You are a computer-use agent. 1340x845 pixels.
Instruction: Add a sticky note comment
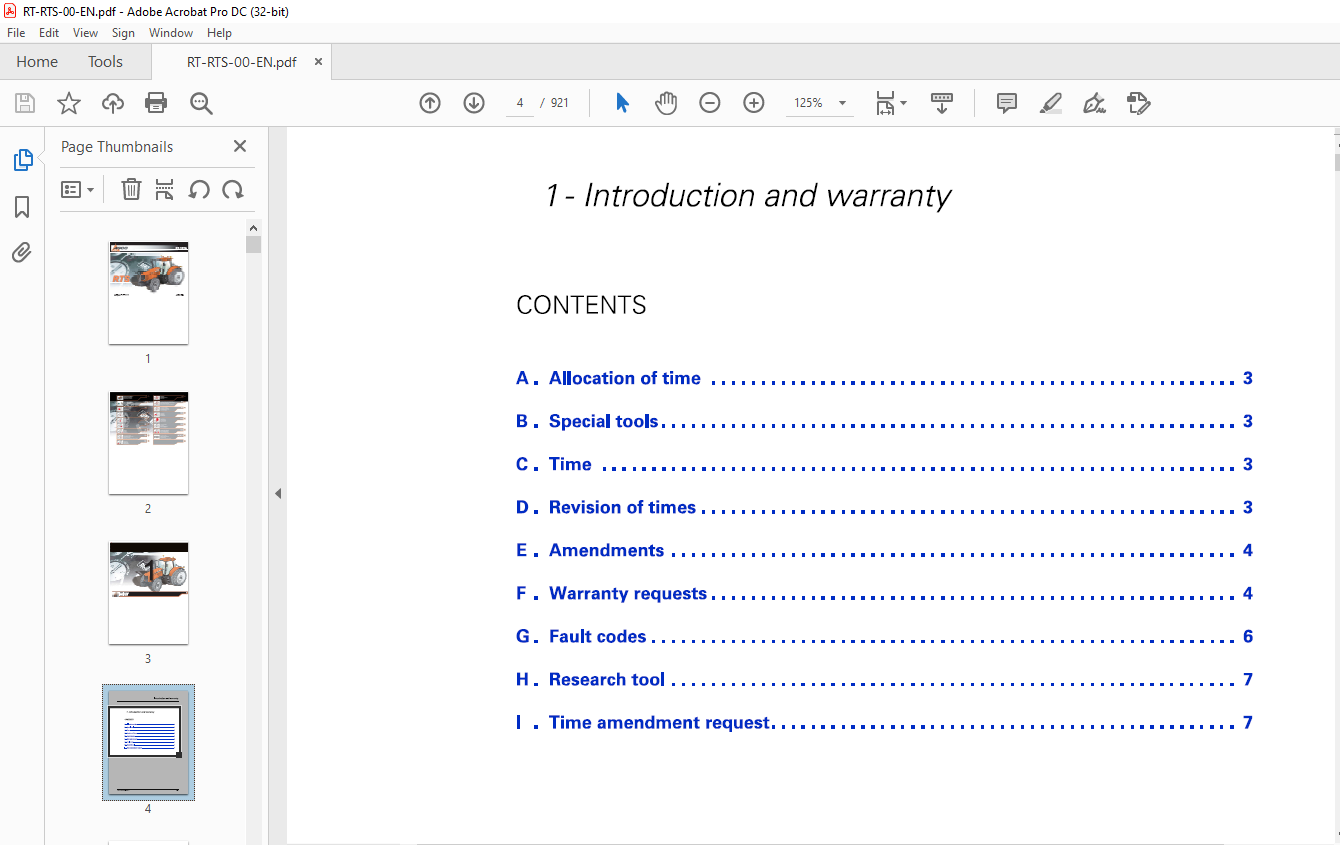[1007, 103]
